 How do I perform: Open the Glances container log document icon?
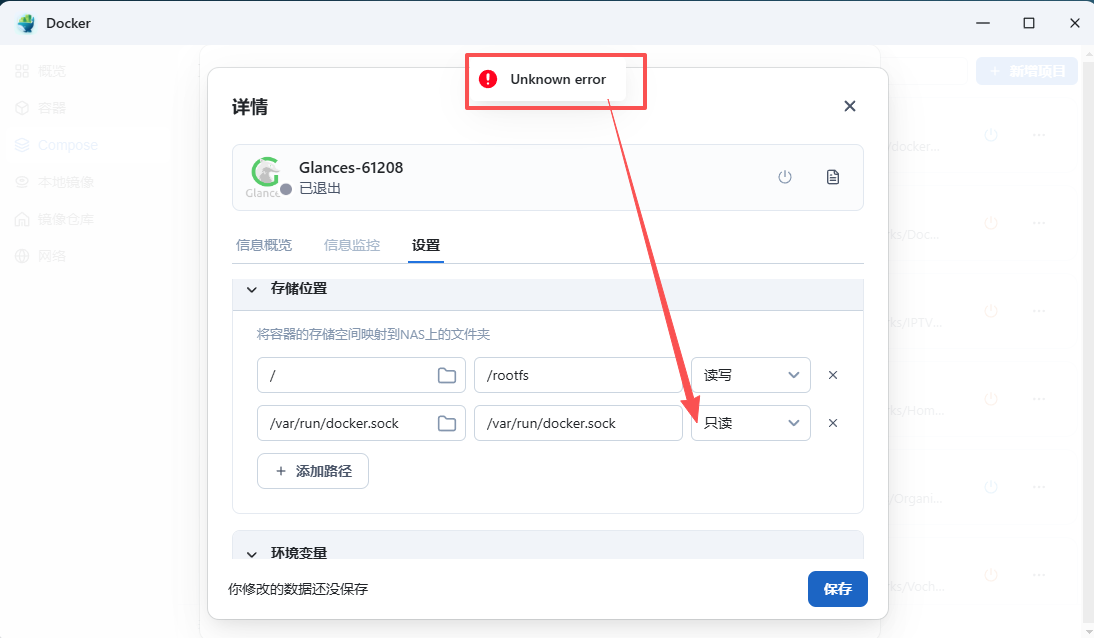tap(832, 177)
